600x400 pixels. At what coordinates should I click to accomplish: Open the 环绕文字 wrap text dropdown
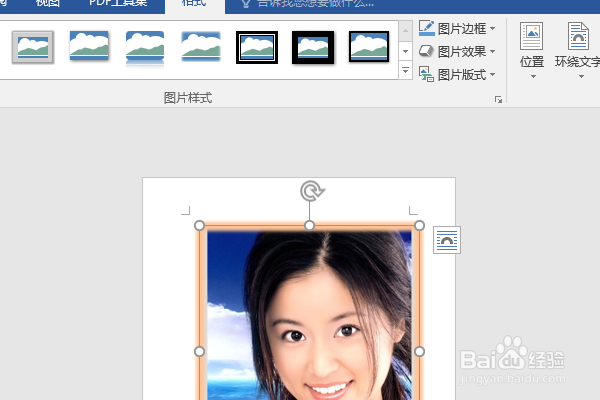pyautogui.click(x=578, y=51)
